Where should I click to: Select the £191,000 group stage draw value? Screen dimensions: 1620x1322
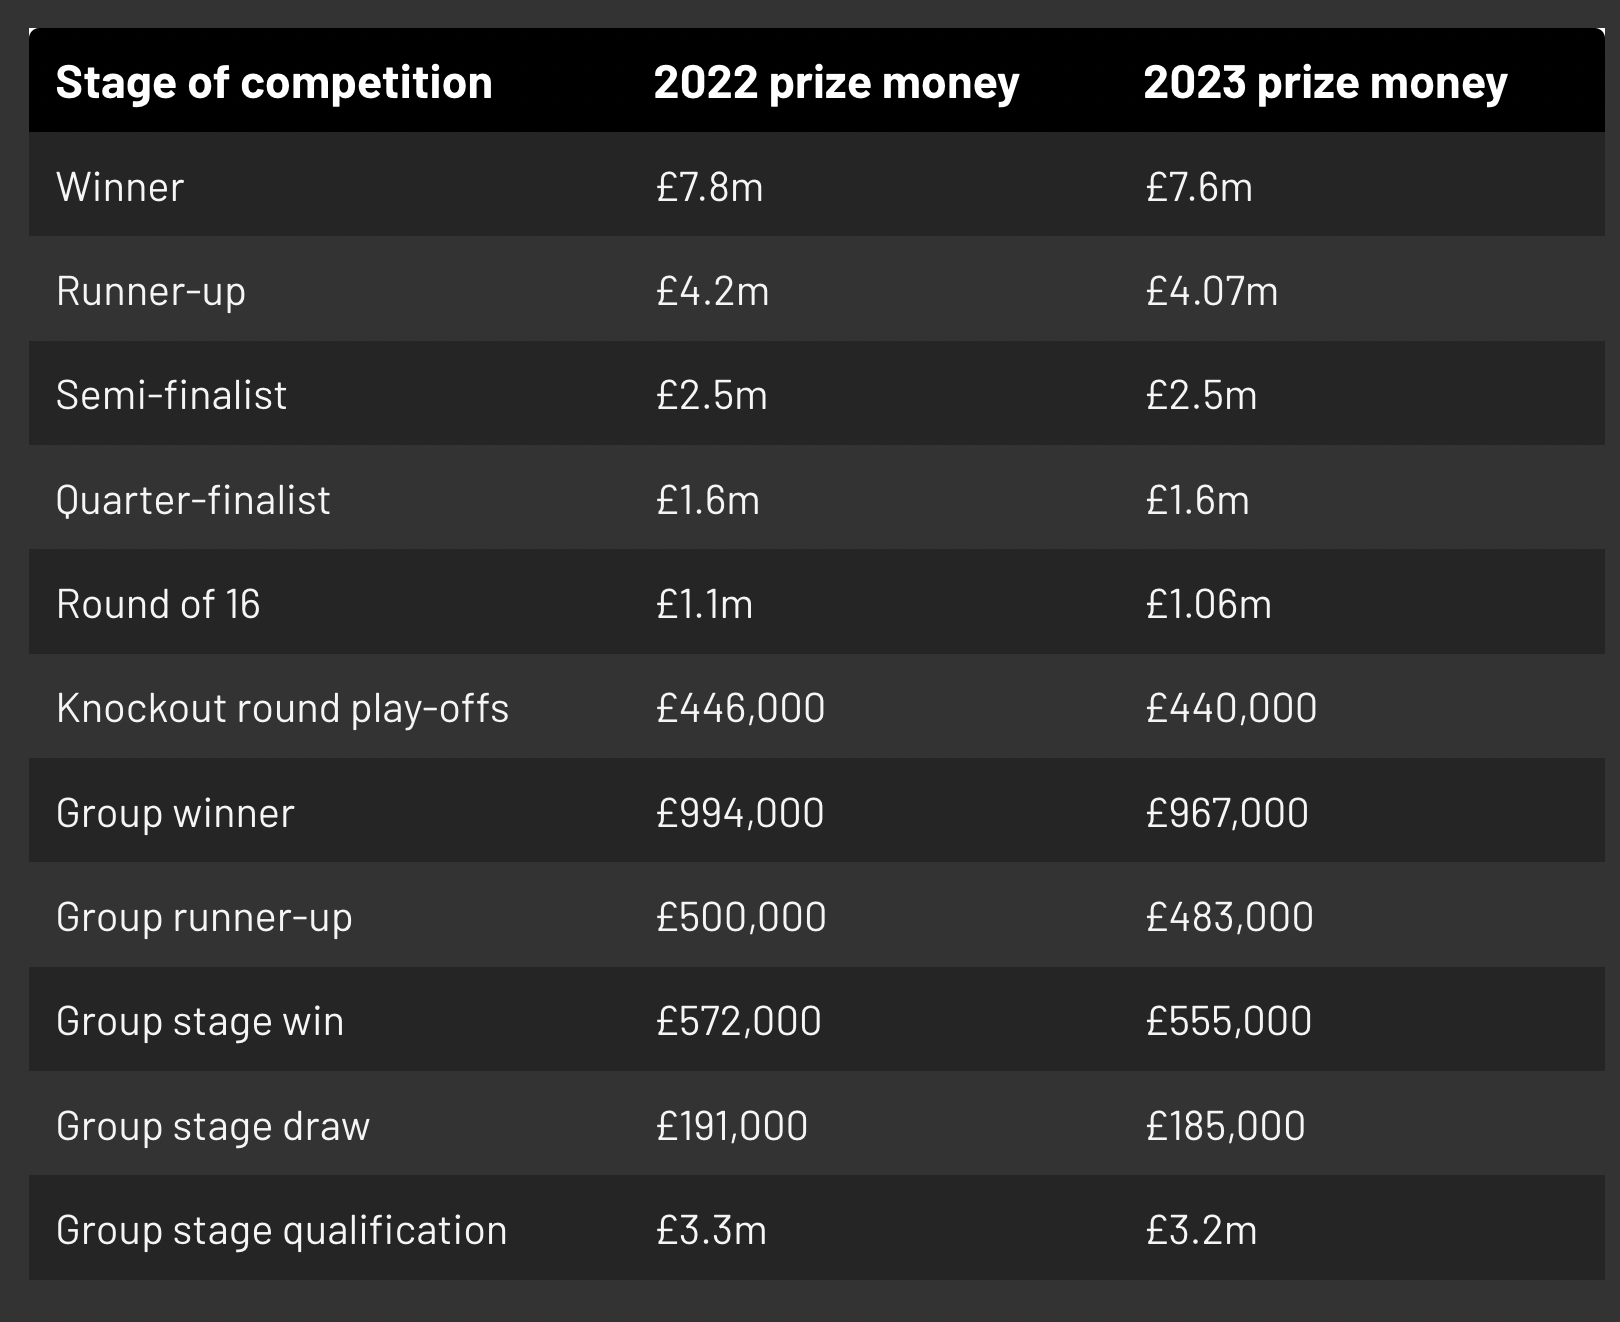(x=732, y=1127)
